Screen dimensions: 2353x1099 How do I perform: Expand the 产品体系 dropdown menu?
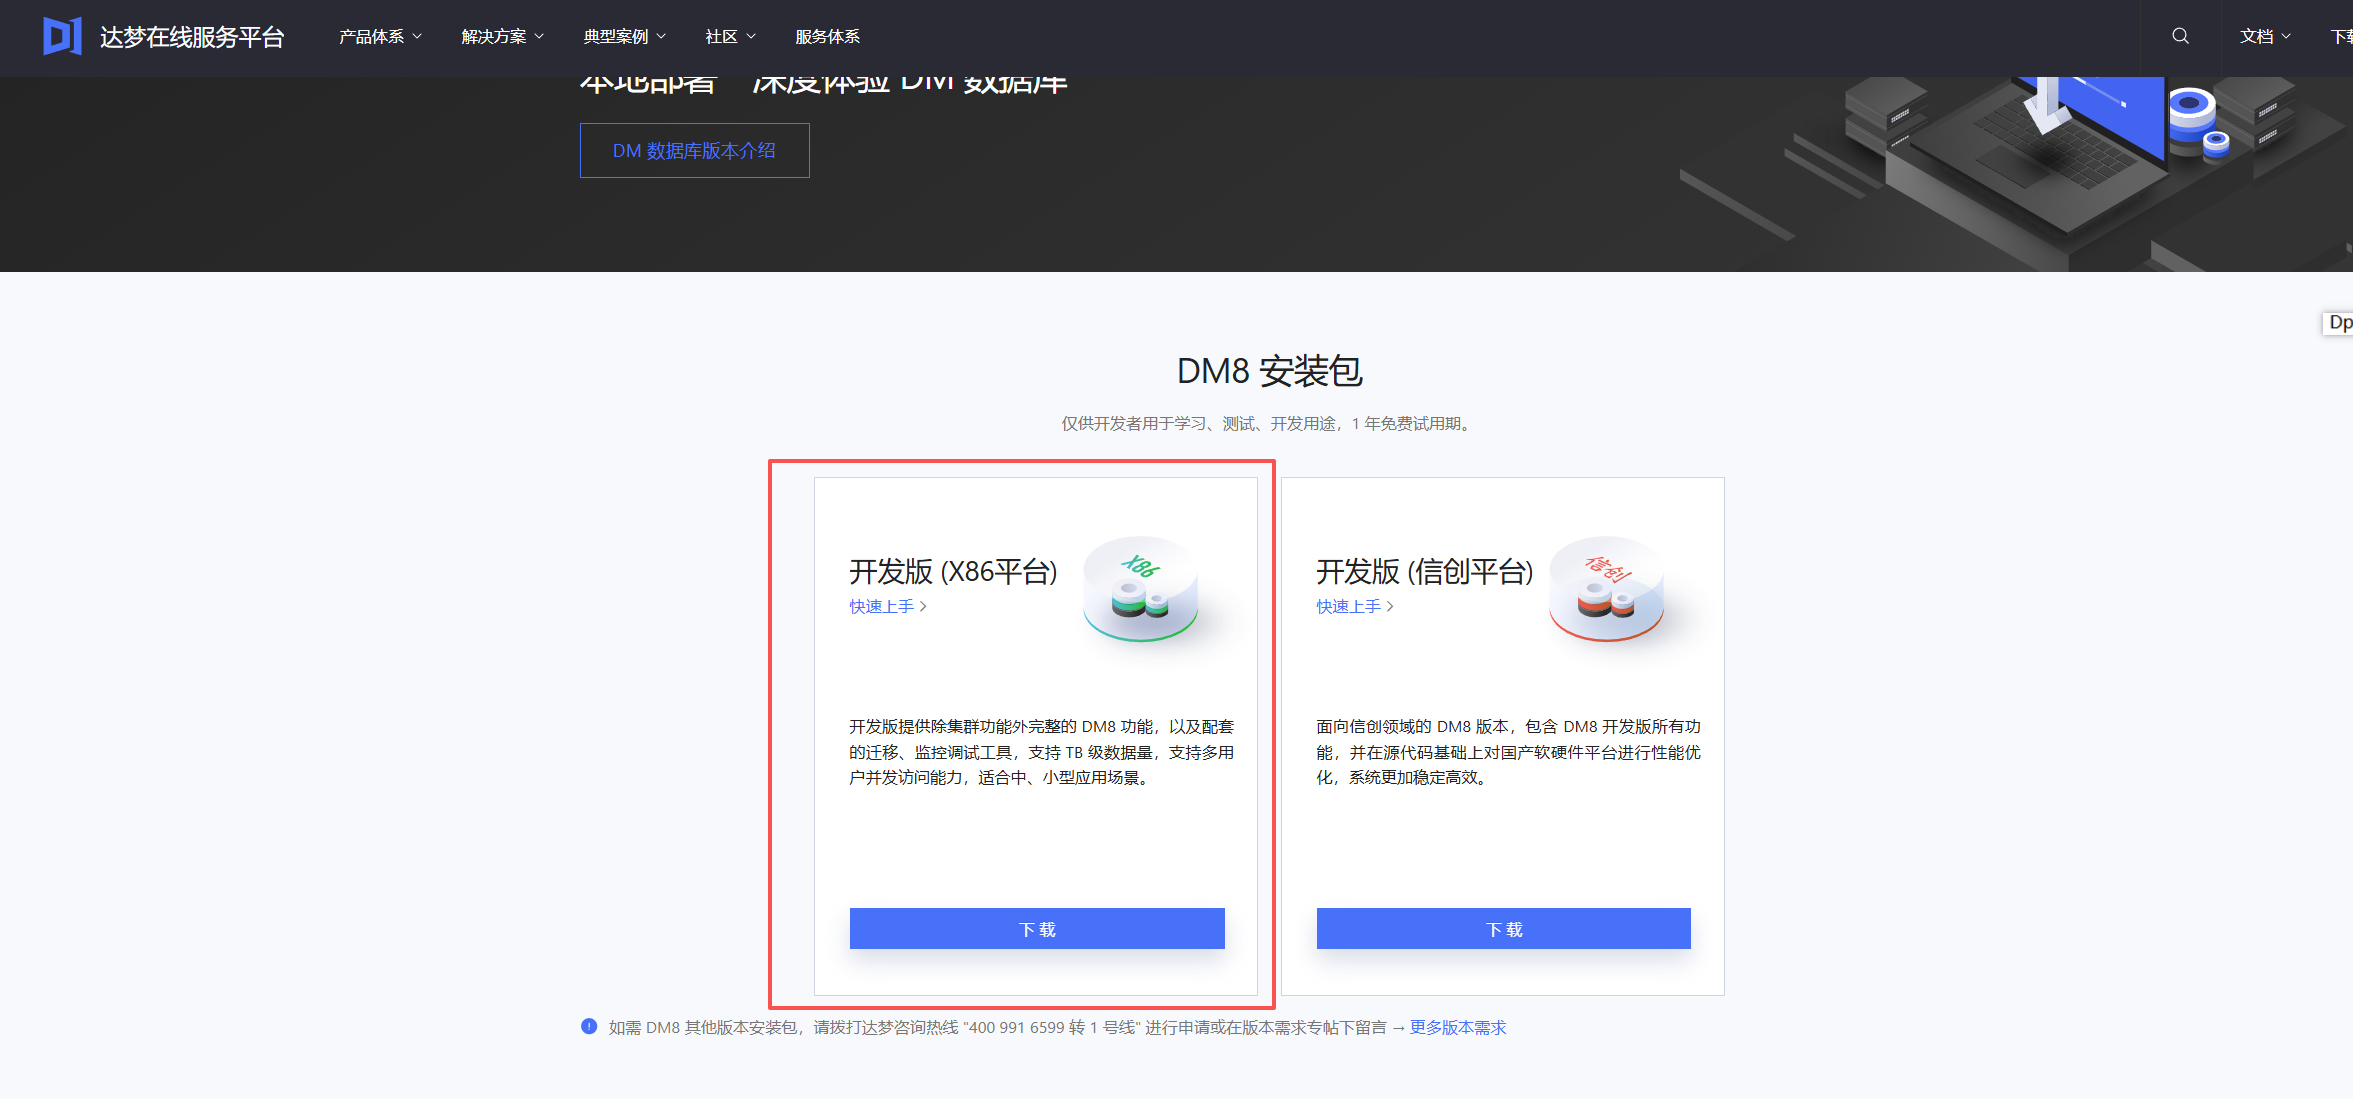(380, 36)
